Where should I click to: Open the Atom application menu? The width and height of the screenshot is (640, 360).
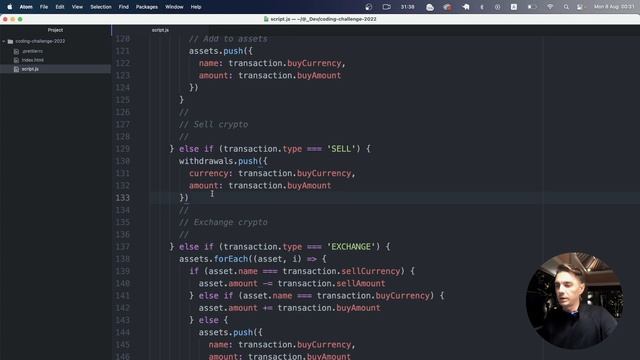26,7
